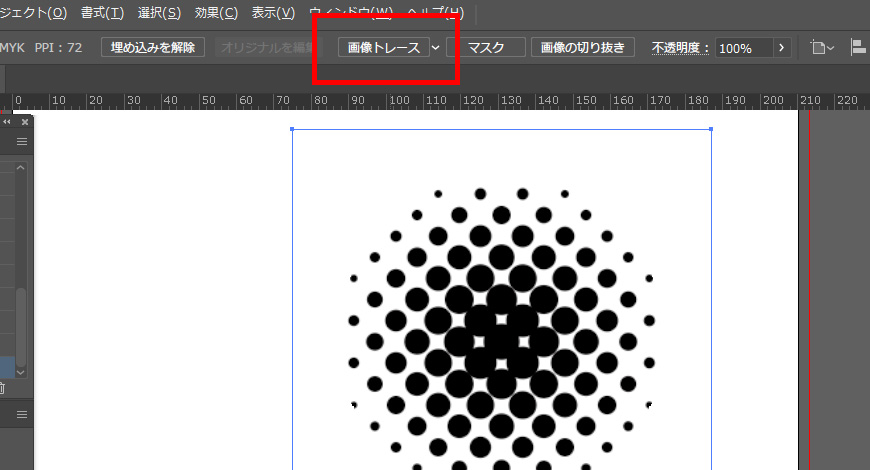This screenshot has width=870, height=470.
Task: Open the 表示 (View) menu
Action: pyautogui.click(x=273, y=13)
